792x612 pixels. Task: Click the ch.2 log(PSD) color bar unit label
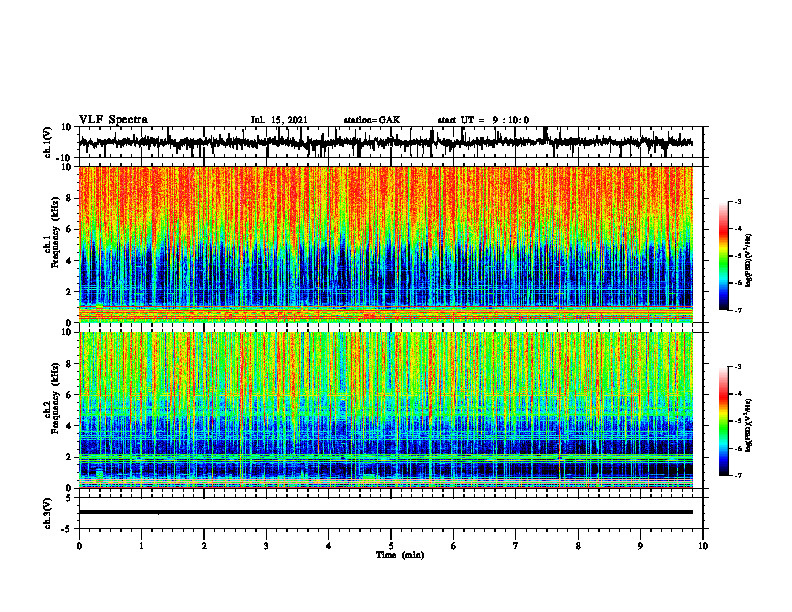tap(749, 424)
